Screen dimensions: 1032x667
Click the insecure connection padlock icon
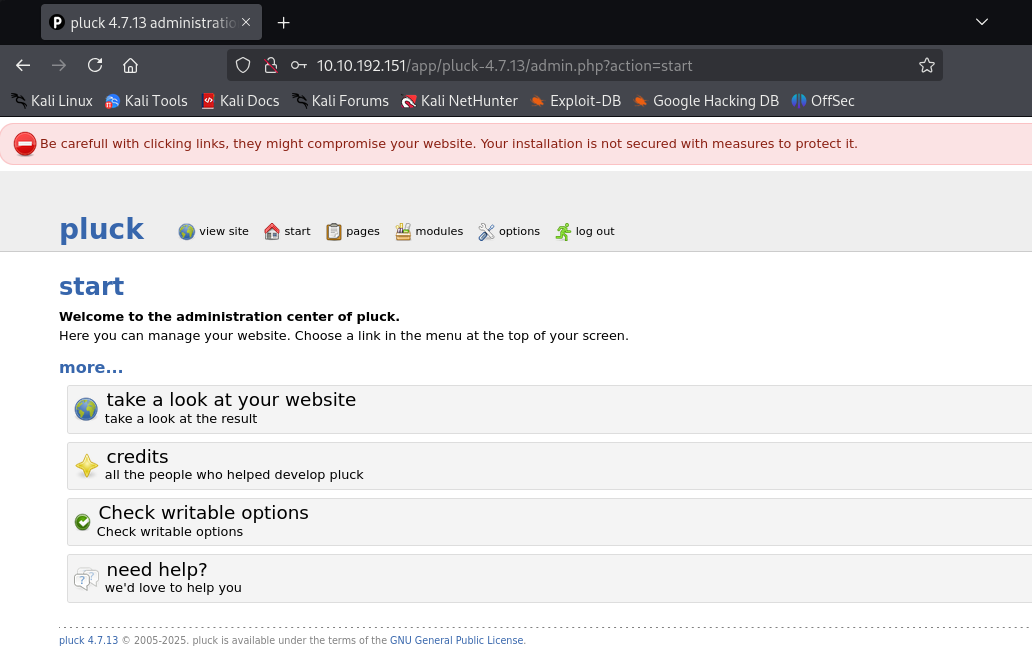coord(271,65)
